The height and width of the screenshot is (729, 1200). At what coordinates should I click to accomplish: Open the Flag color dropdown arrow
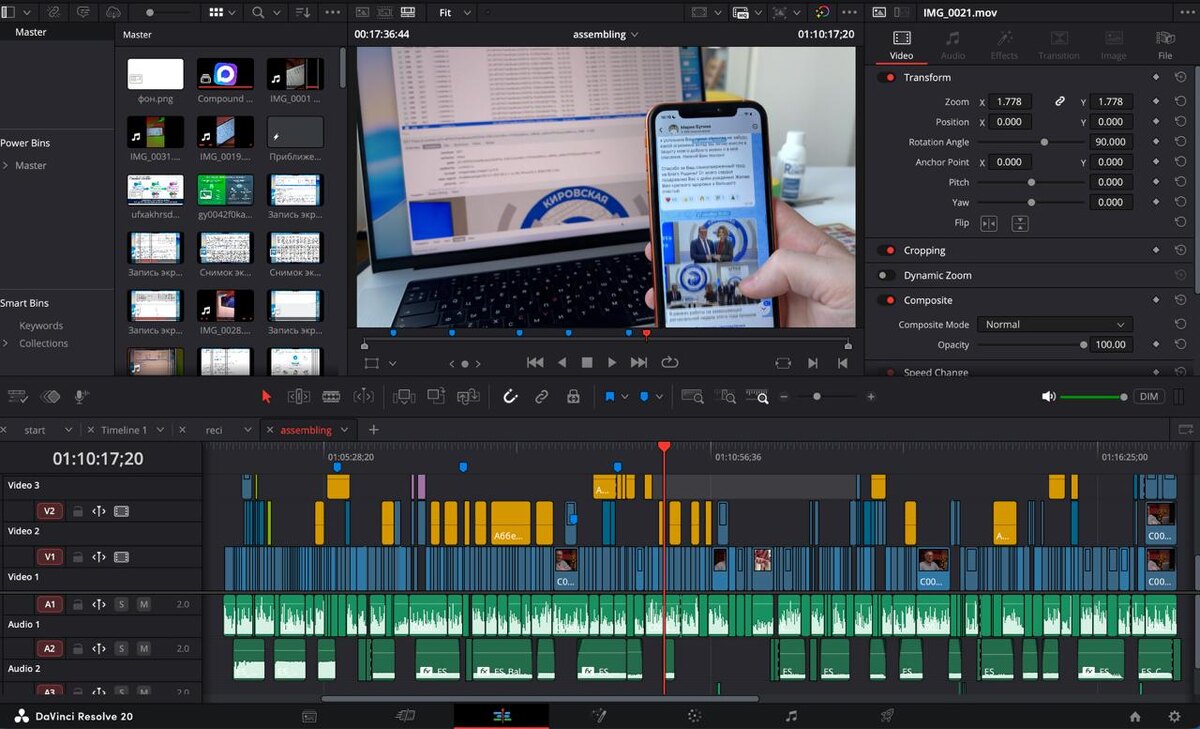[625, 397]
